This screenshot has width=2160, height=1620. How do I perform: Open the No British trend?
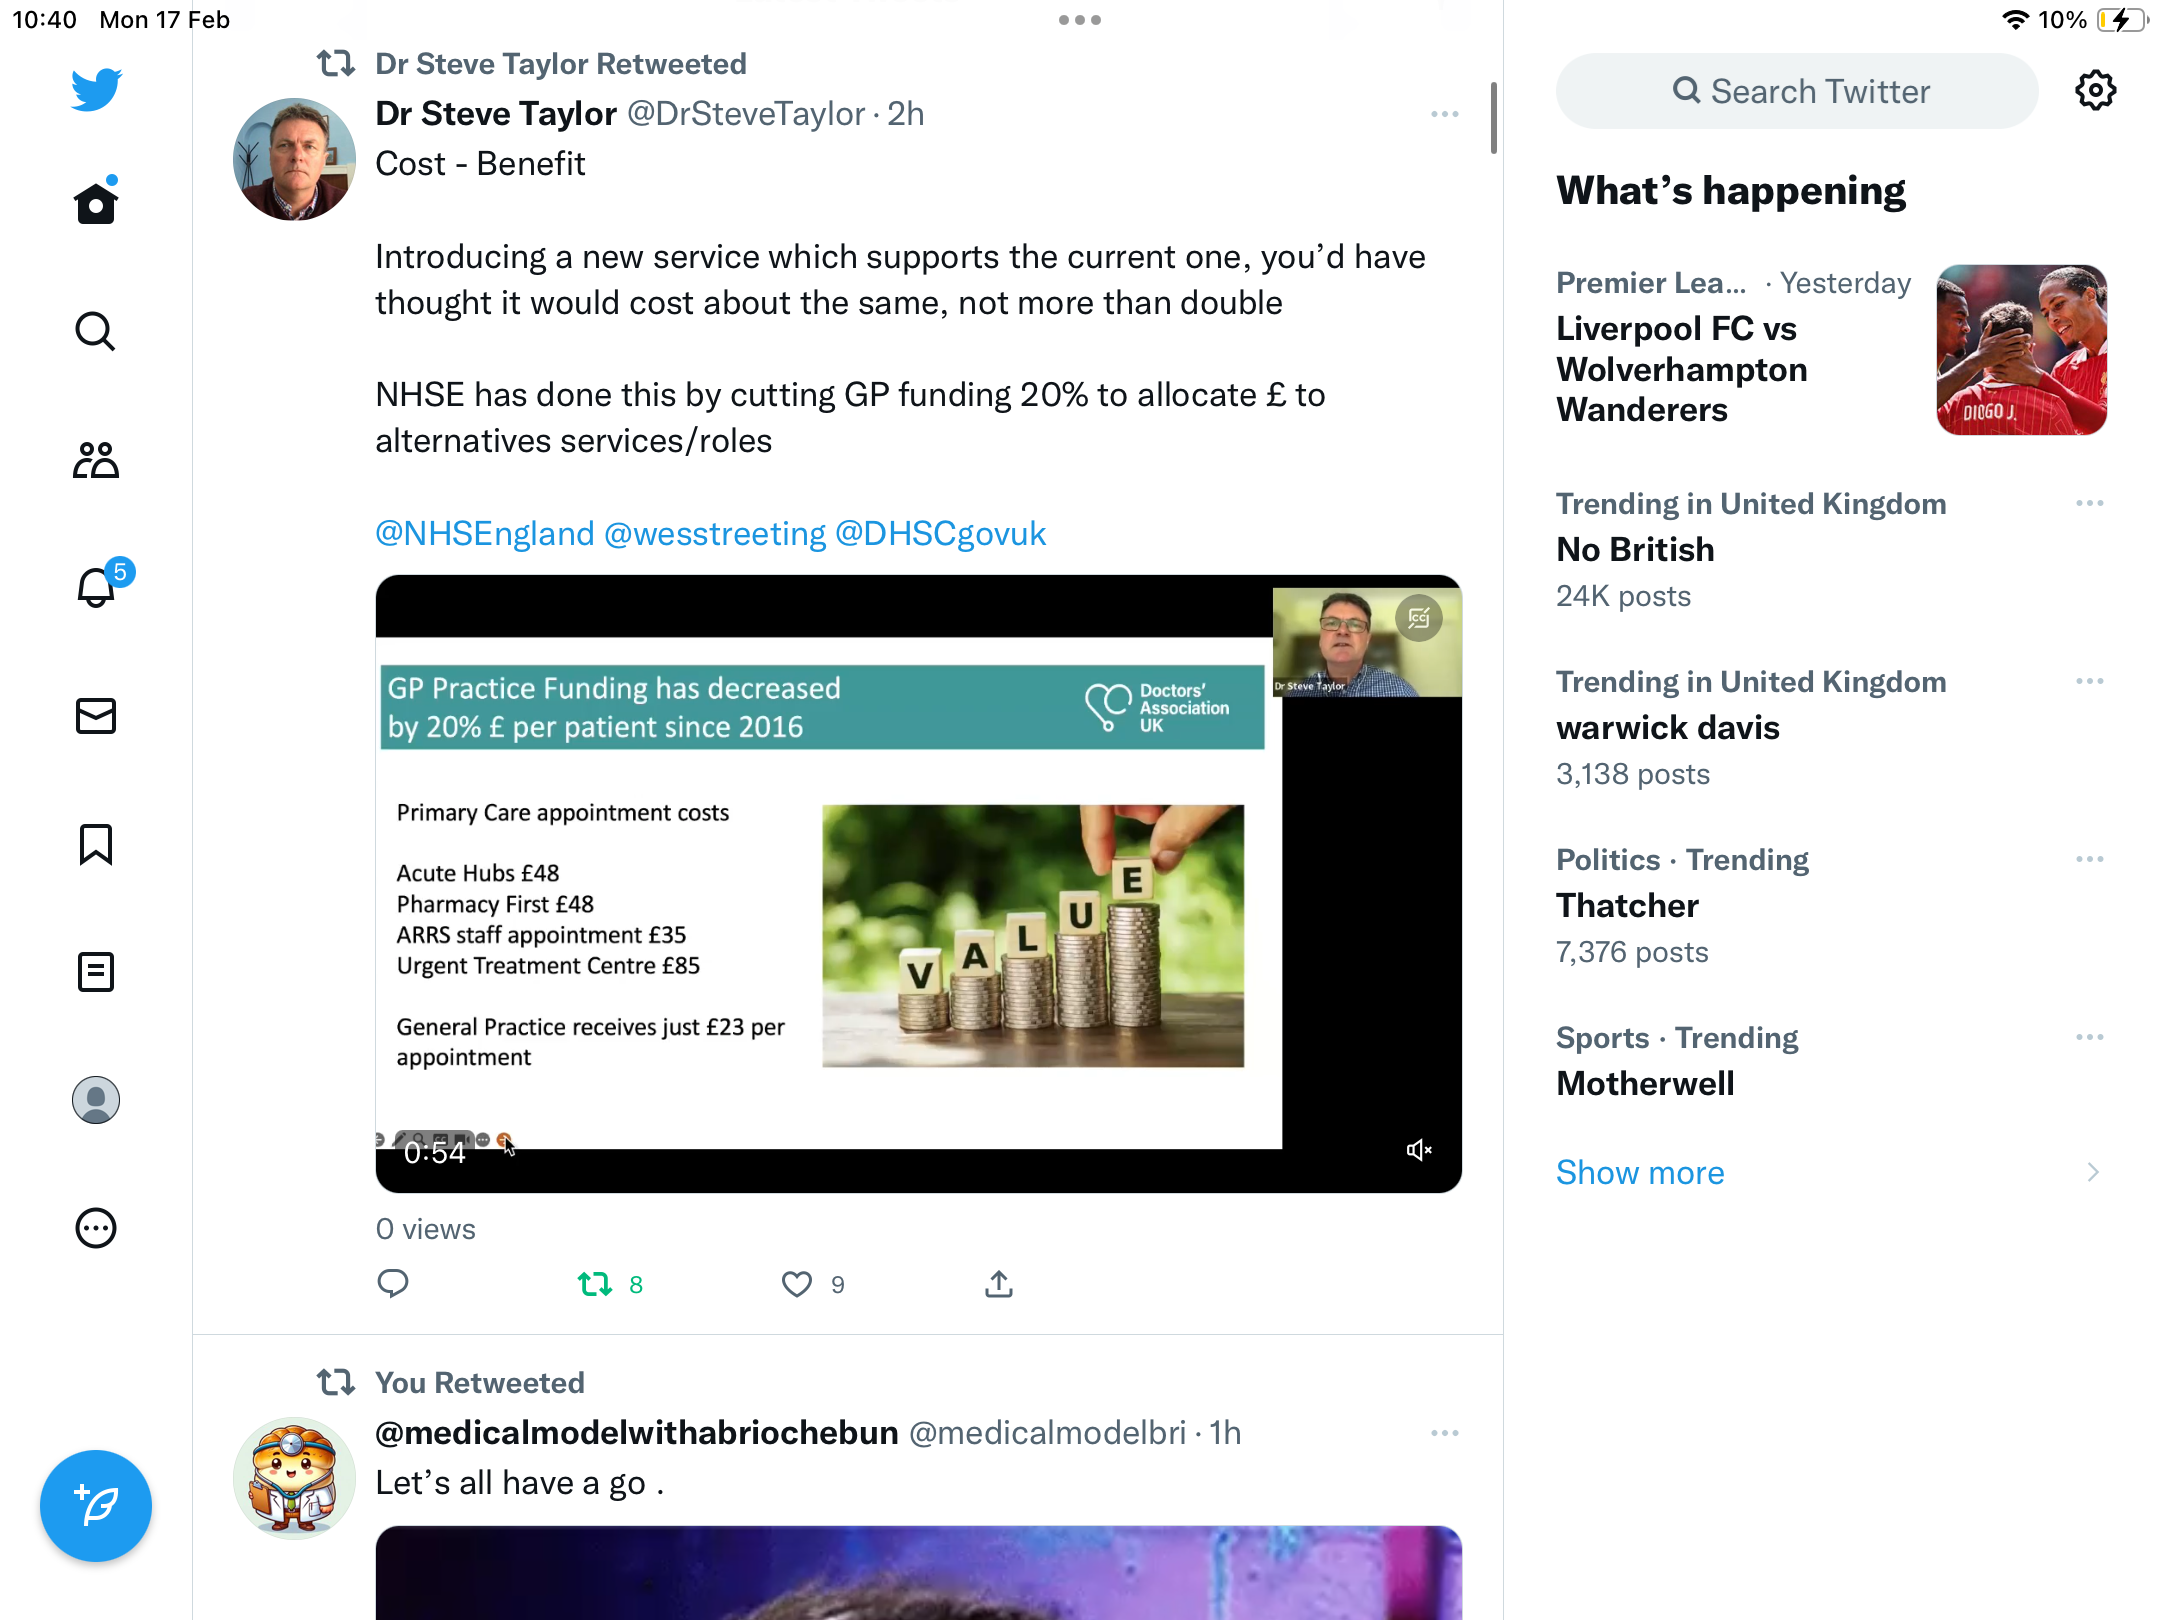(1635, 549)
